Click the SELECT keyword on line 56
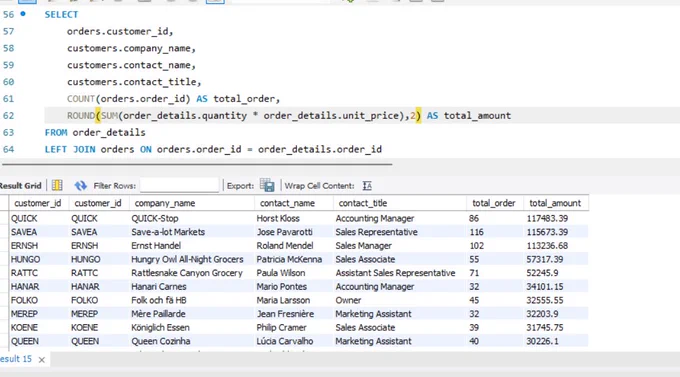 pyautogui.click(x=61, y=14)
